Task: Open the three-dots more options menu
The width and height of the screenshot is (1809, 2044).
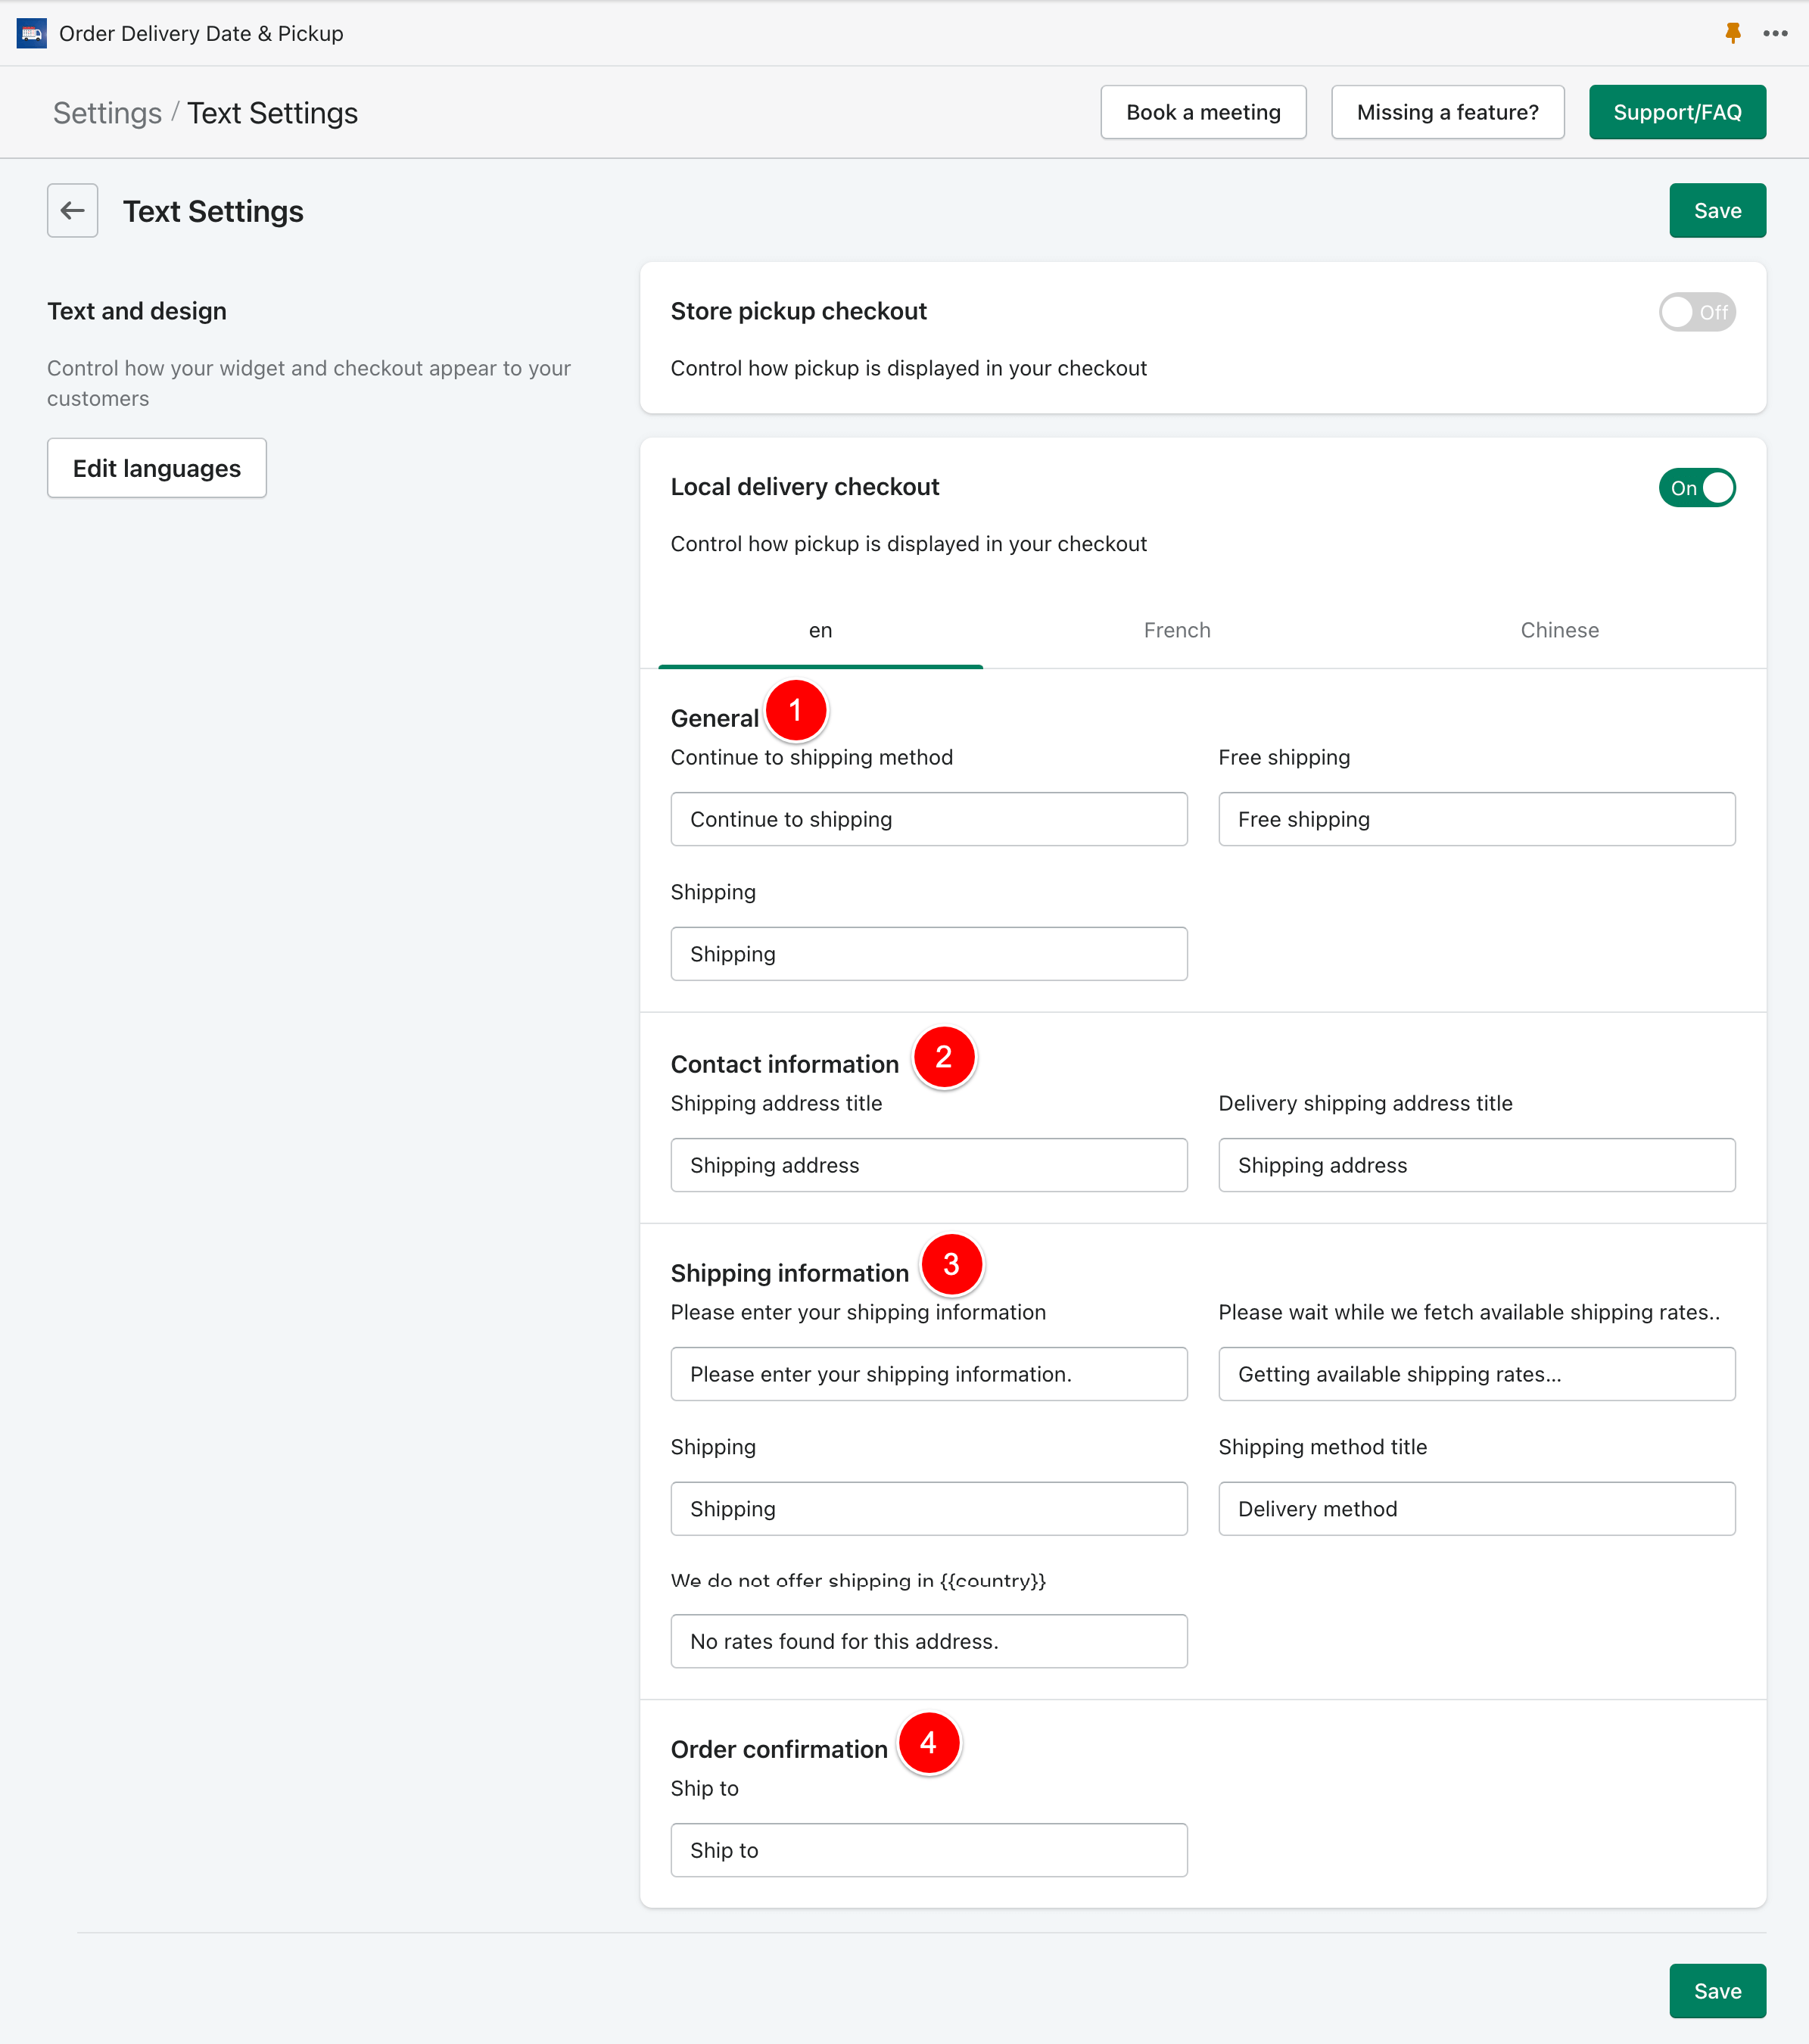Action: [1776, 33]
